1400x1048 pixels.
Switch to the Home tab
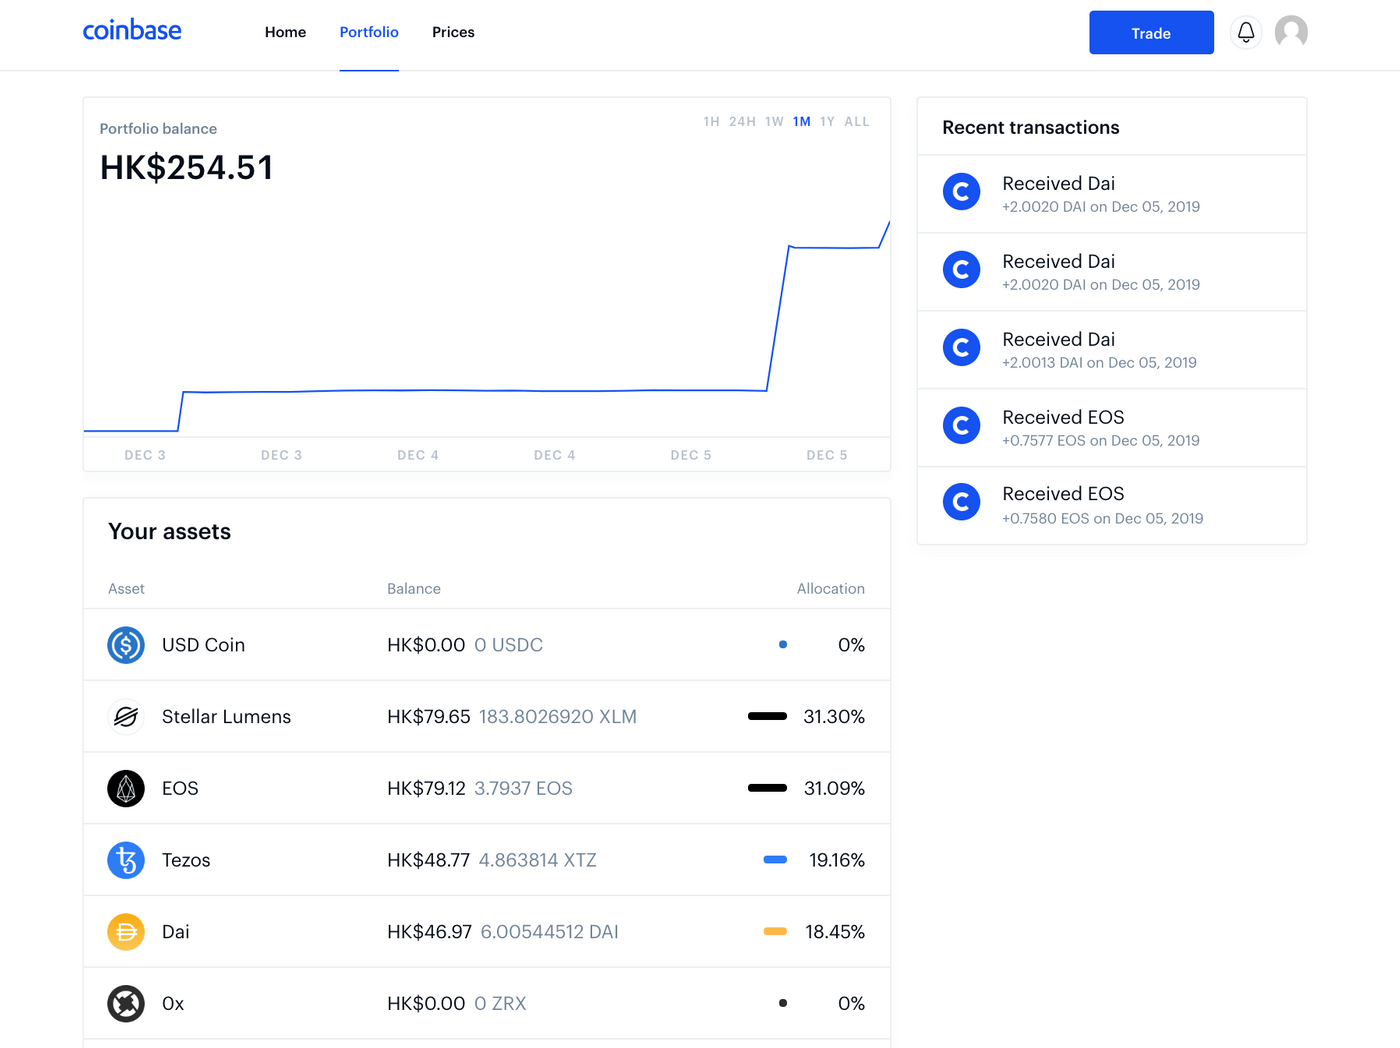285,32
